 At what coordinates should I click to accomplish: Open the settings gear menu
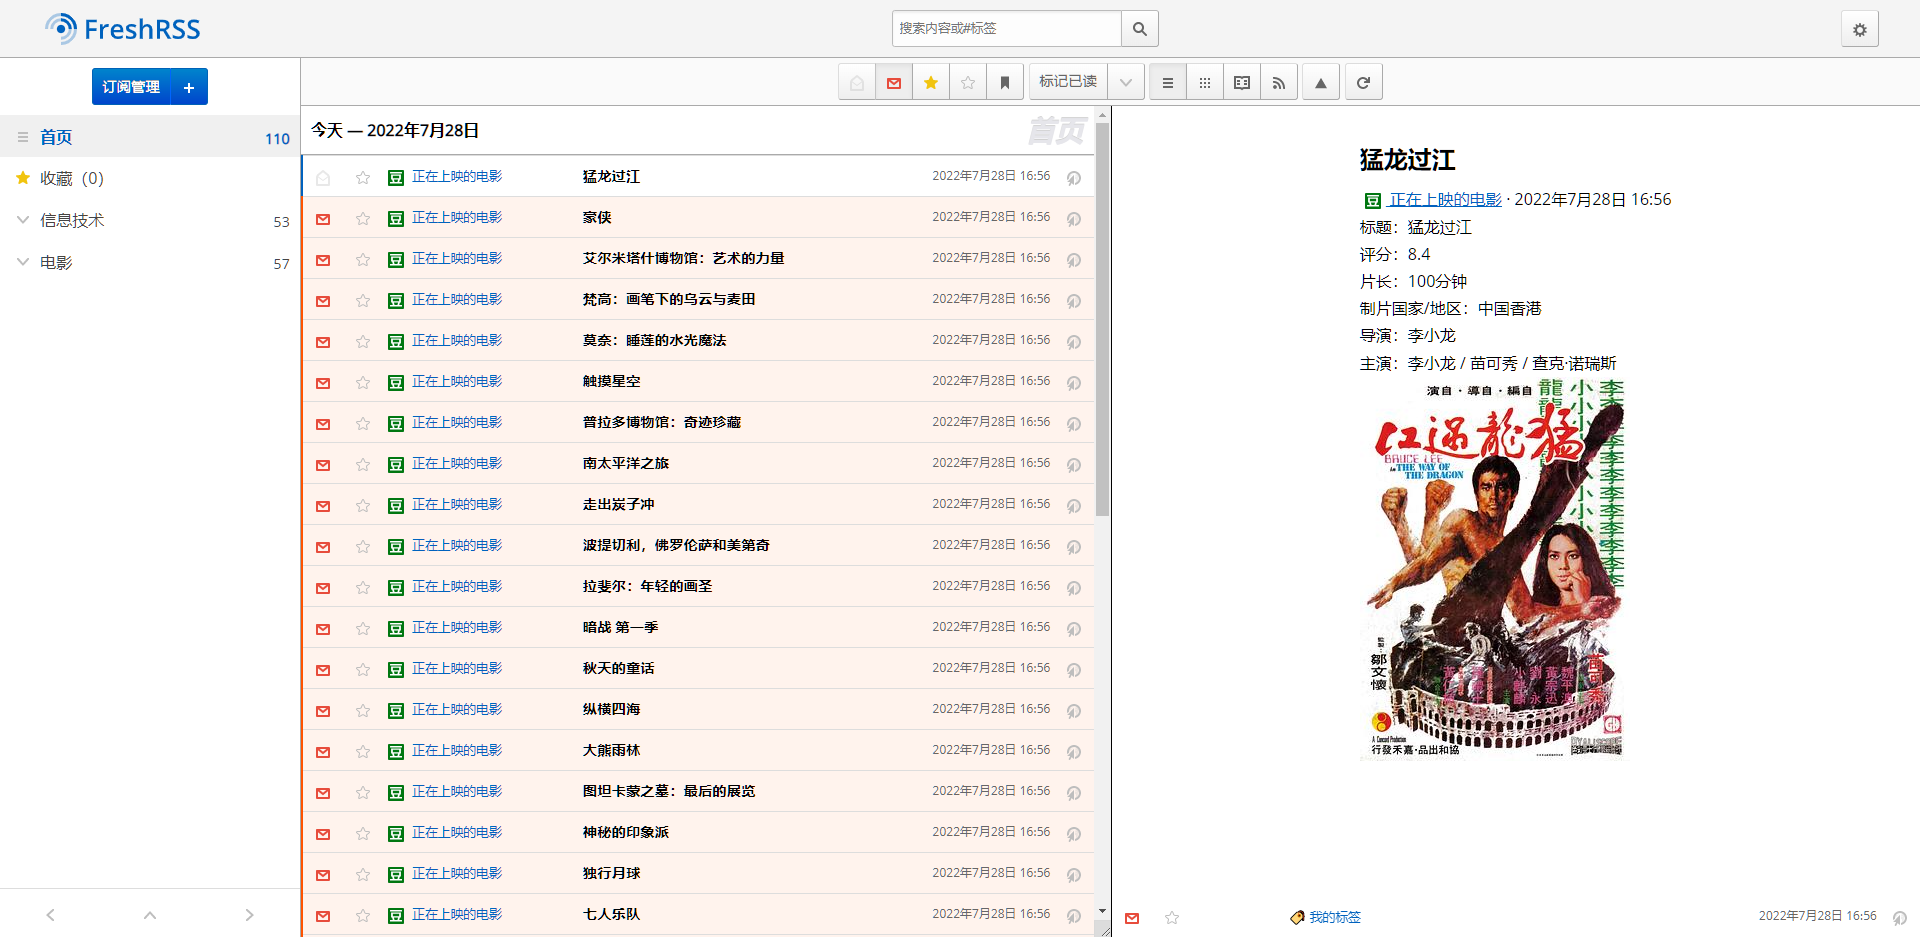click(1859, 29)
